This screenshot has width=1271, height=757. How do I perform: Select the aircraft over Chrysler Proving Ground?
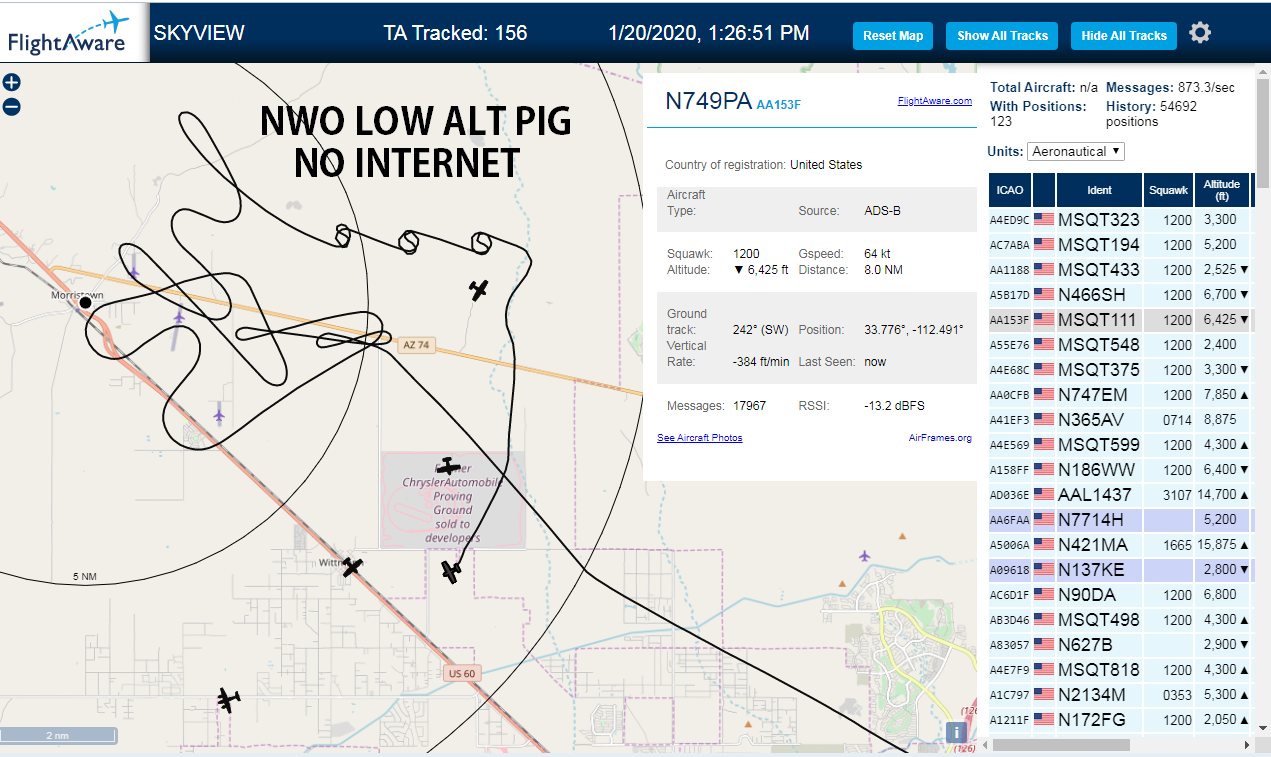[x=449, y=466]
